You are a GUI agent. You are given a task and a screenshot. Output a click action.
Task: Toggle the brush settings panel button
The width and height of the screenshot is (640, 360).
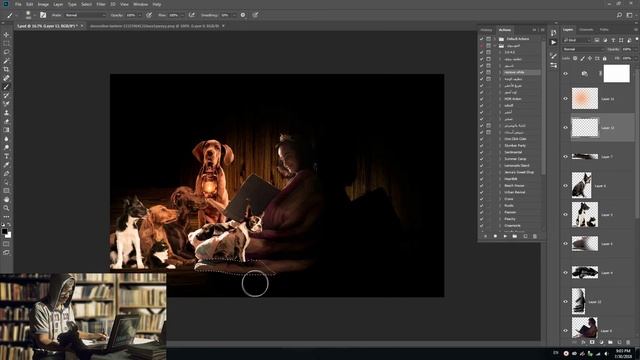click(43, 15)
